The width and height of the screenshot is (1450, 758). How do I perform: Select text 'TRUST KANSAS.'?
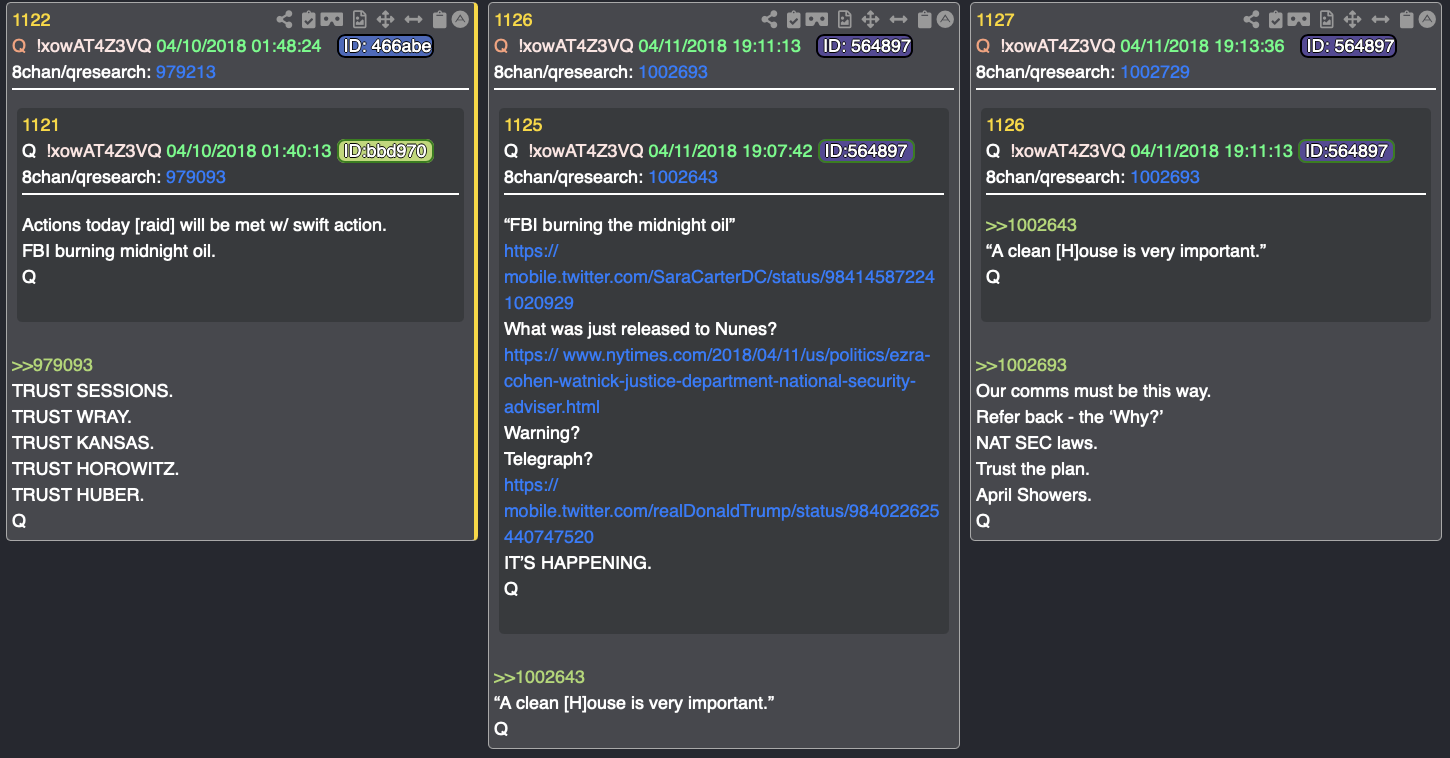83,443
